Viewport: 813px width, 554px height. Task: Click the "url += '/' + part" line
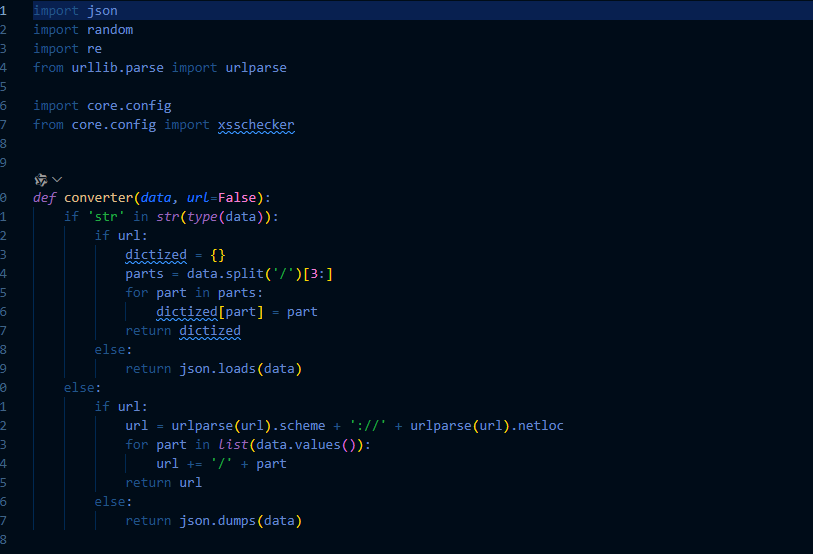tap(221, 464)
